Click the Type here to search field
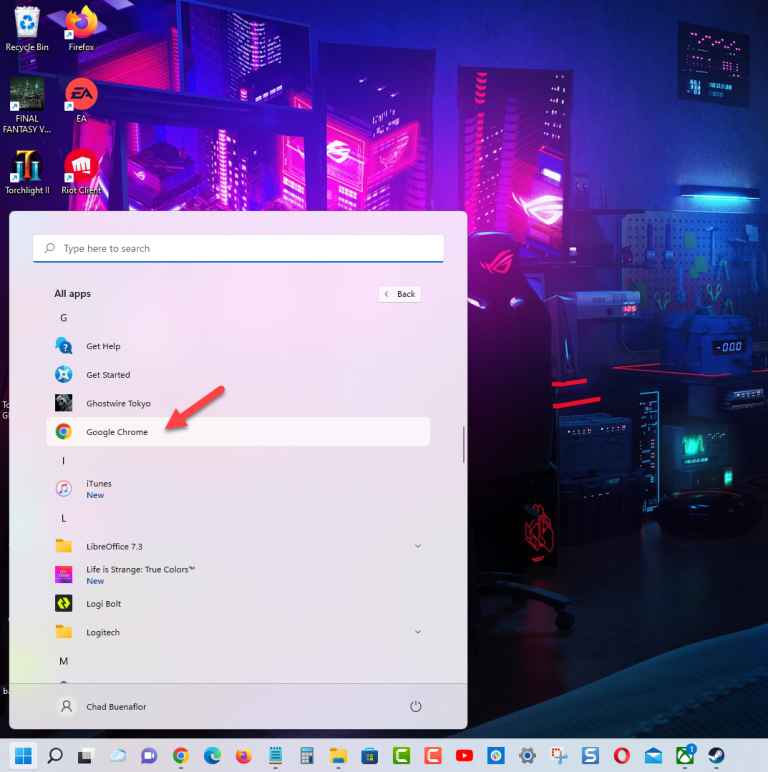The image size is (768, 772). click(x=238, y=249)
